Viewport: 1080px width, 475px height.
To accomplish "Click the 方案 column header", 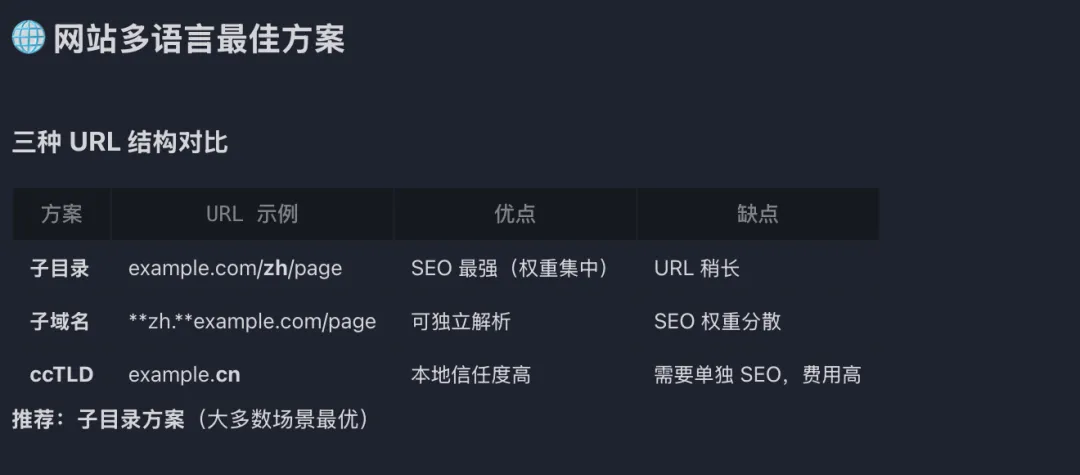I will pyautogui.click(x=62, y=214).
